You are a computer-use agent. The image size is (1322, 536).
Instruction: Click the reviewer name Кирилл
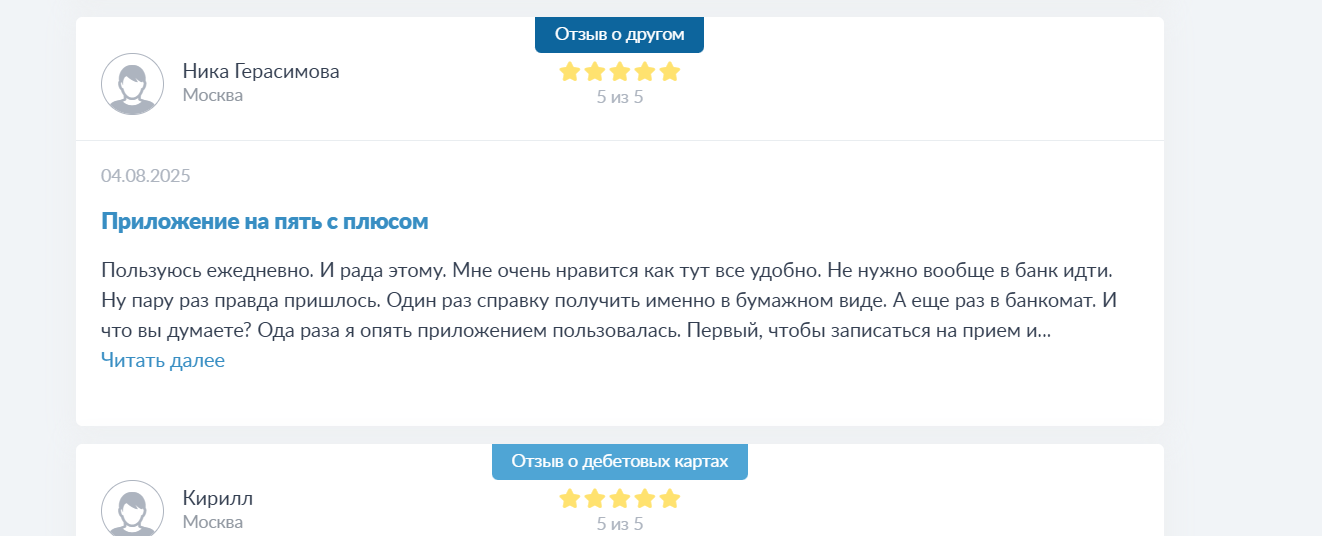[218, 498]
